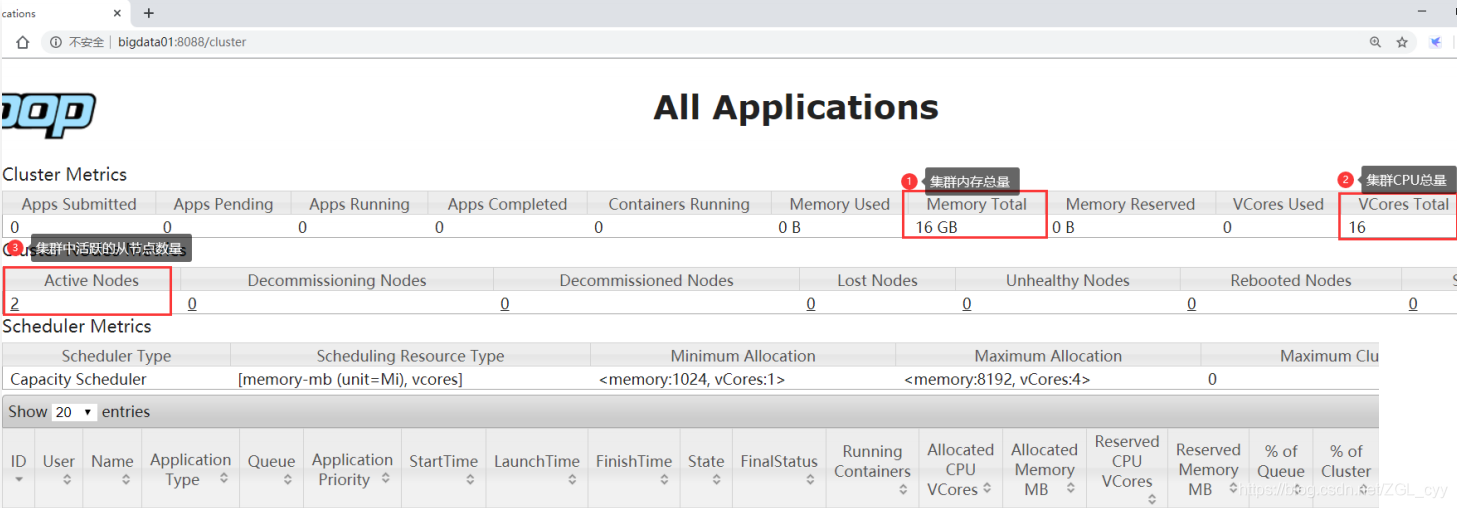Screen dimensions: 1457x508
Task: Open the Active Nodes count link 2
Action: (x=15, y=303)
